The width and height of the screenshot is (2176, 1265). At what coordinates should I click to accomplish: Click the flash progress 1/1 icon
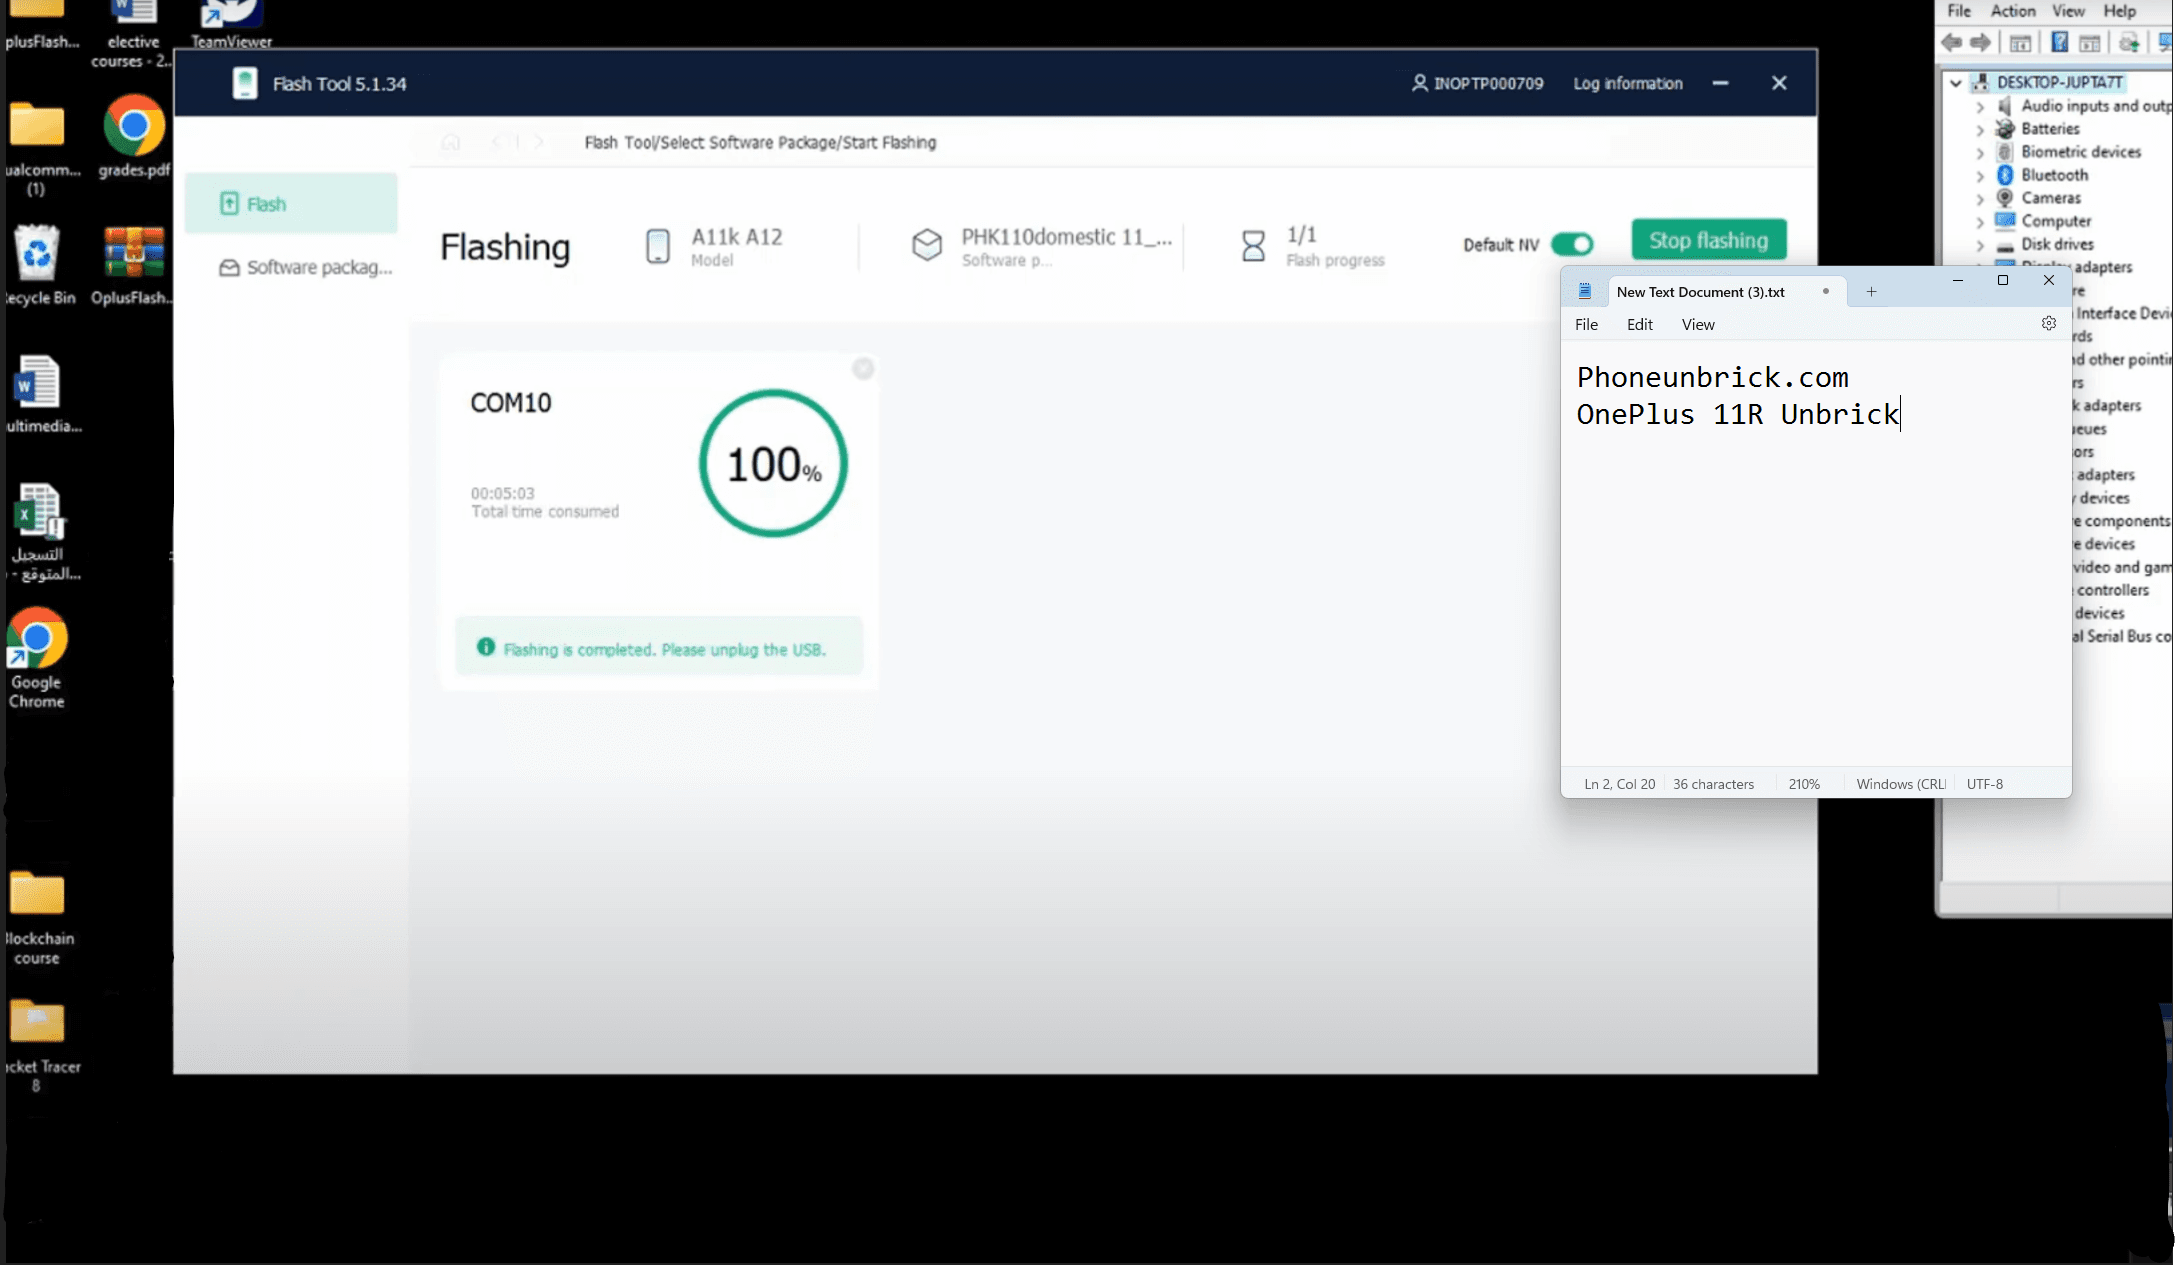click(x=1251, y=244)
